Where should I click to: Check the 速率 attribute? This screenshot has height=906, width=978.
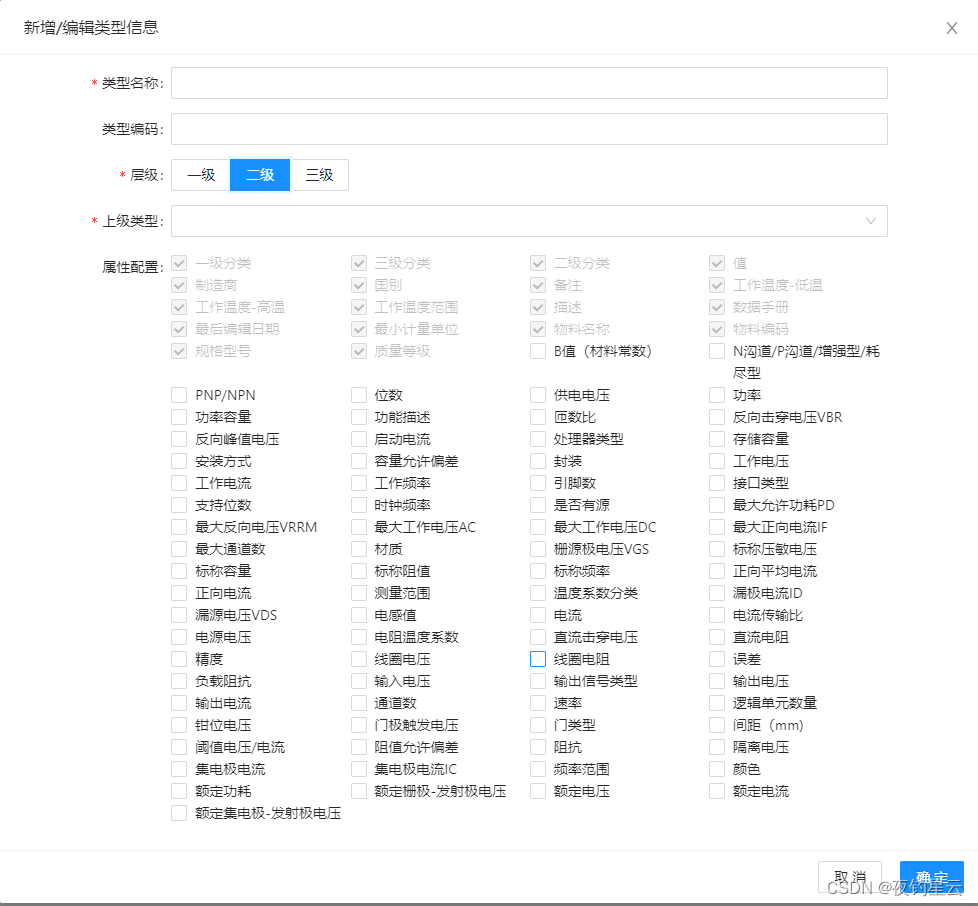(x=538, y=703)
